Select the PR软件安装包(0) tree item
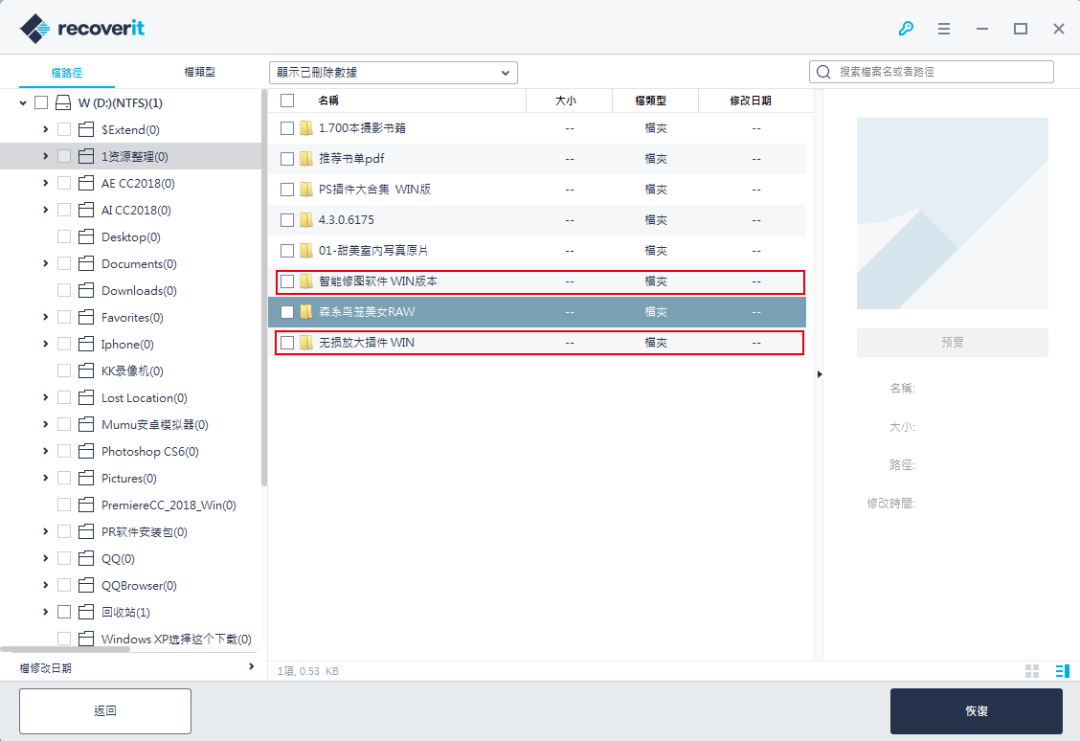The image size is (1080, 741). (144, 532)
